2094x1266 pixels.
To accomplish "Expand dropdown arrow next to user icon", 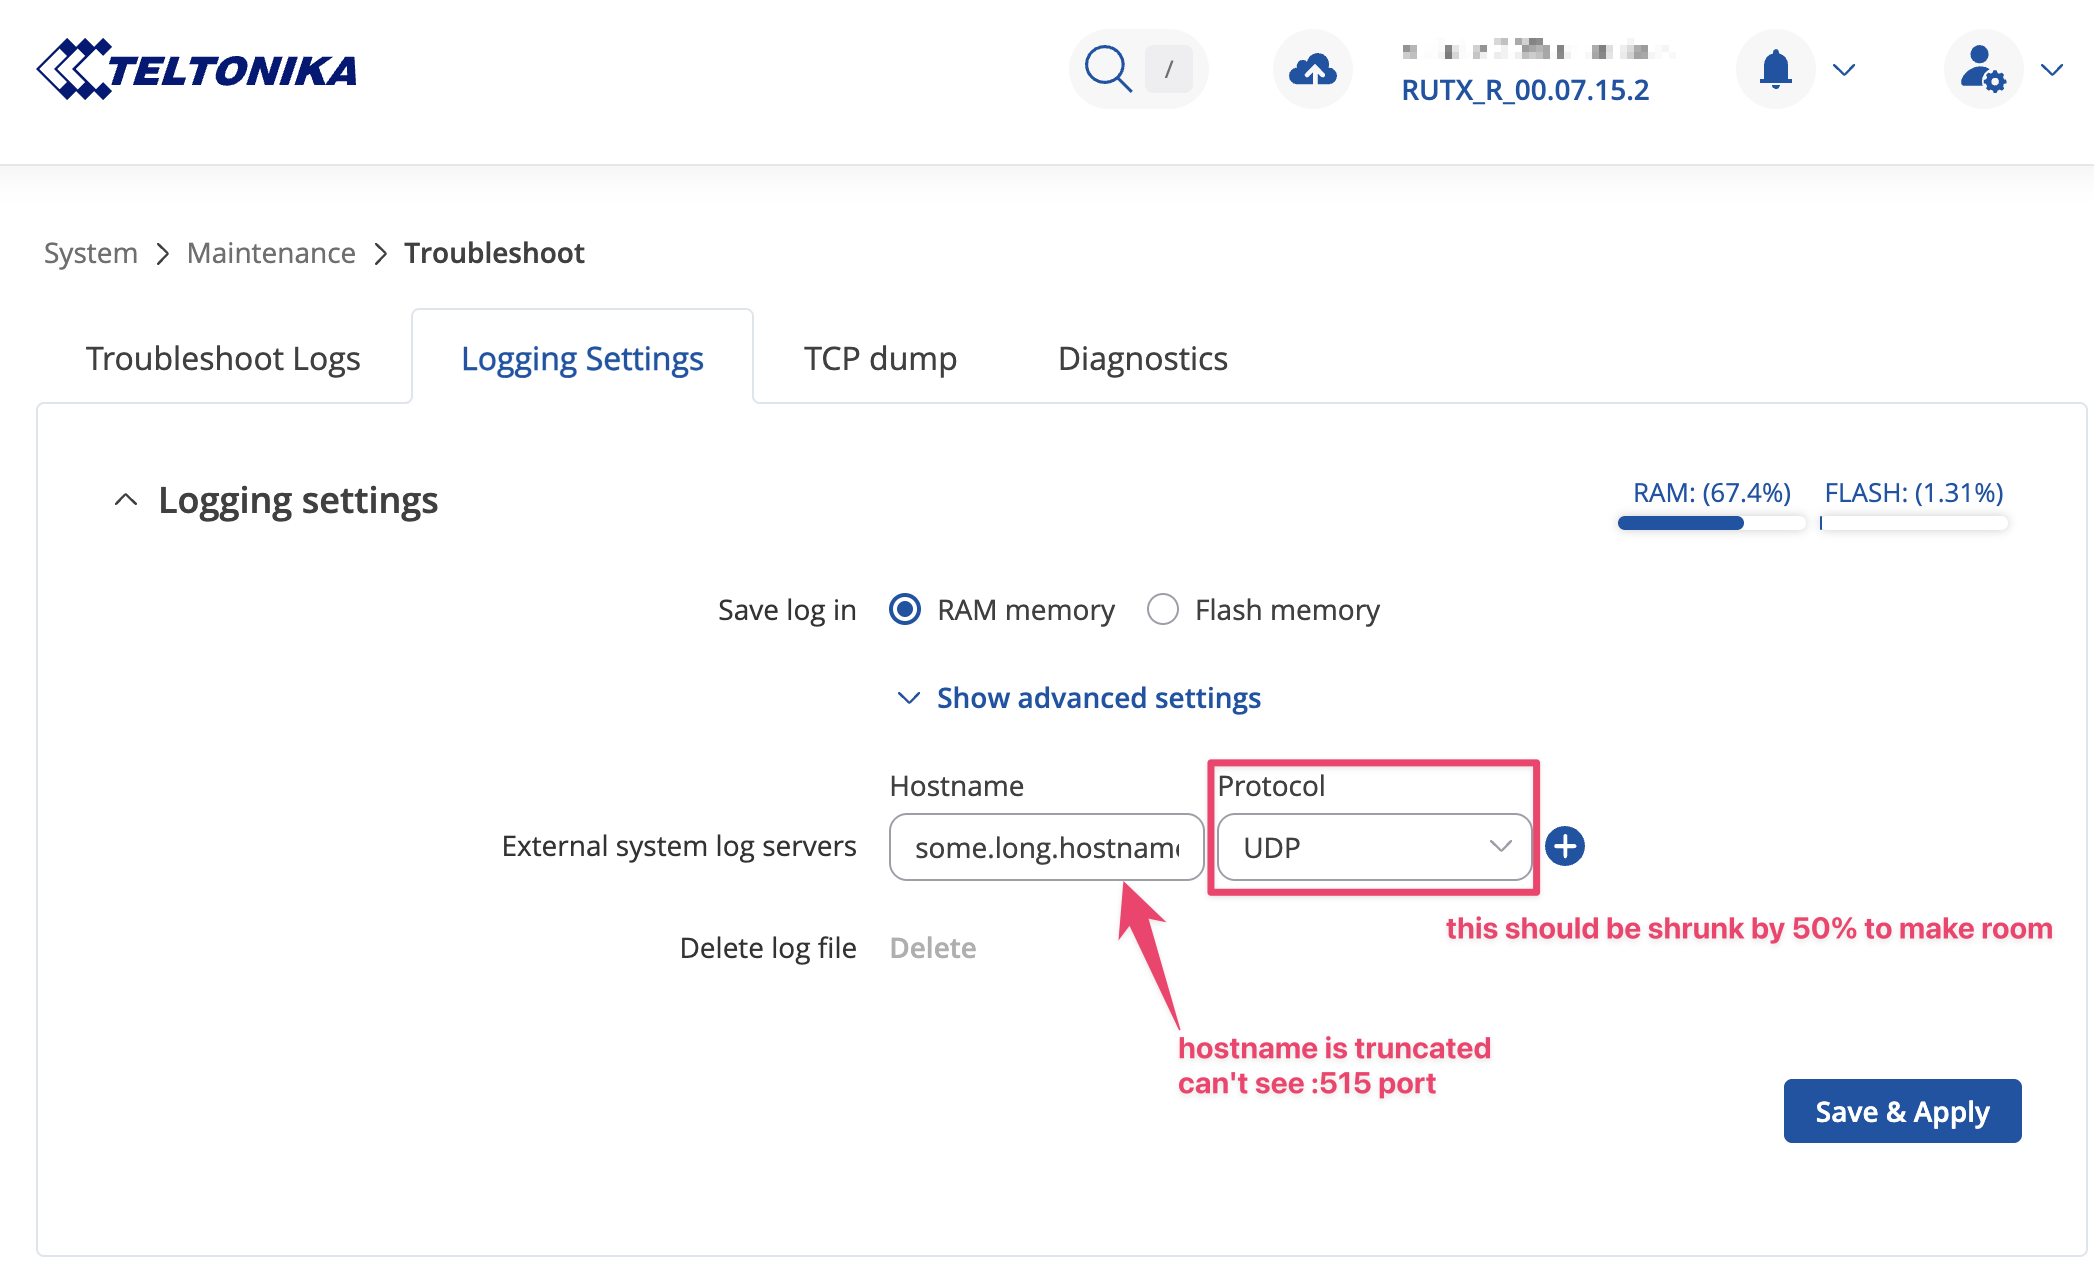I will (x=2052, y=69).
